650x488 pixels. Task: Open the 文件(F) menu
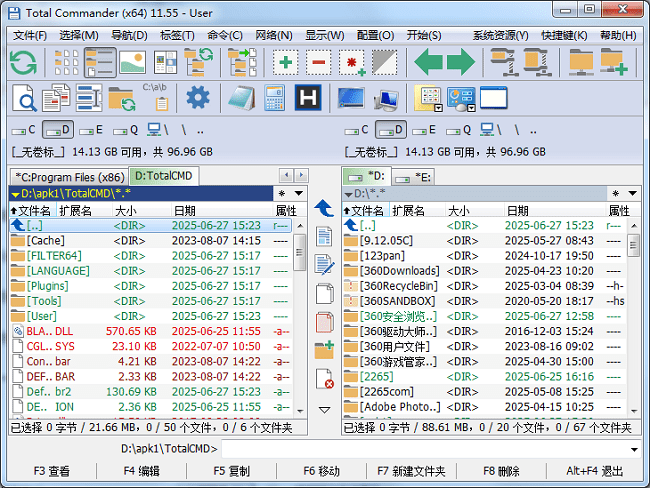pyautogui.click(x=30, y=35)
